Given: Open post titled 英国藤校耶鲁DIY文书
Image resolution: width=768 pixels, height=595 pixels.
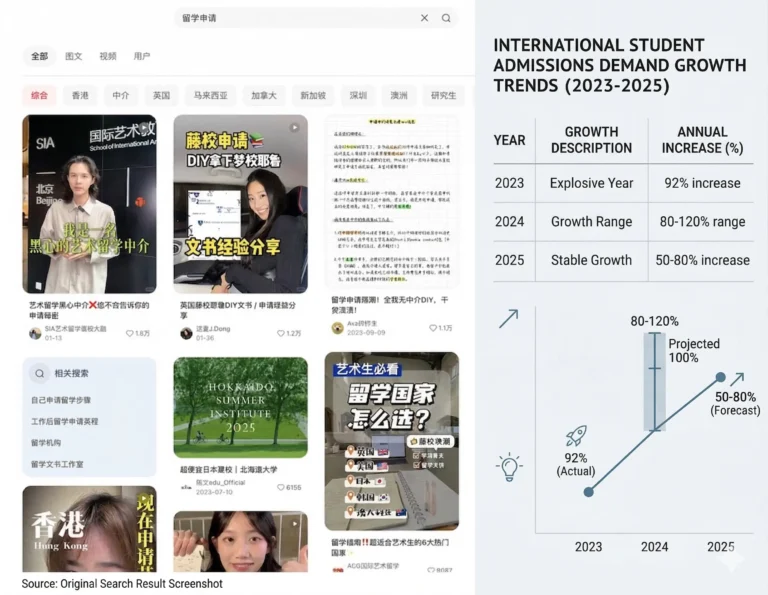Looking at the screenshot, I should pyautogui.click(x=238, y=310).
